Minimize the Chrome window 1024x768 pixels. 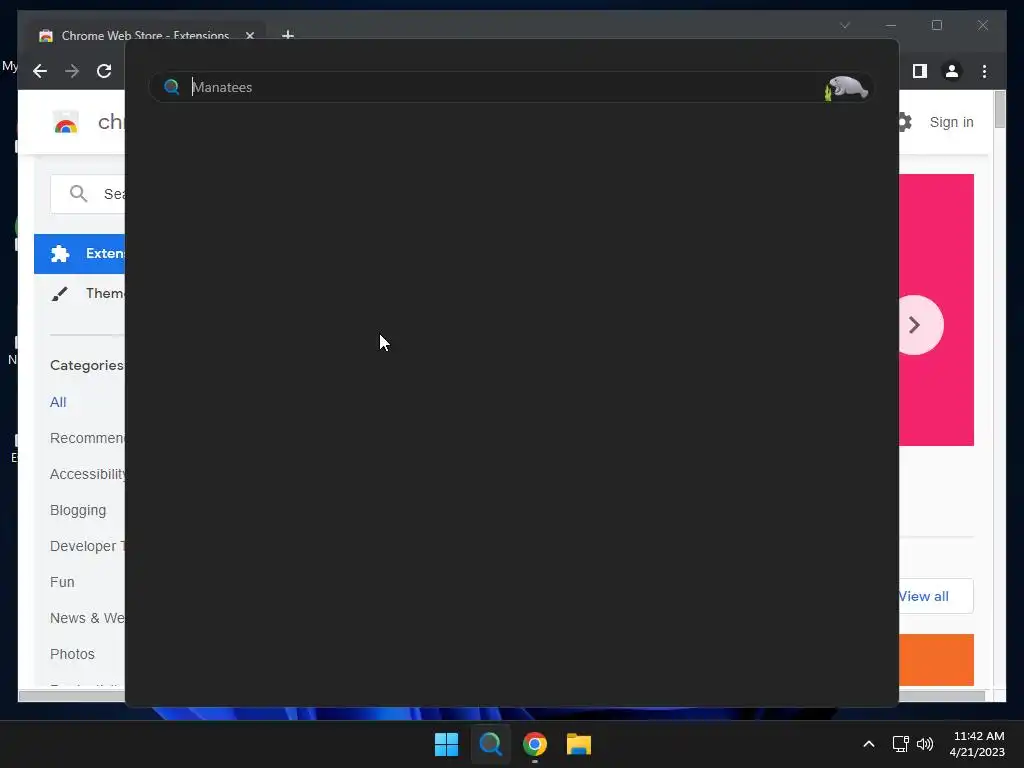[891, 25]
